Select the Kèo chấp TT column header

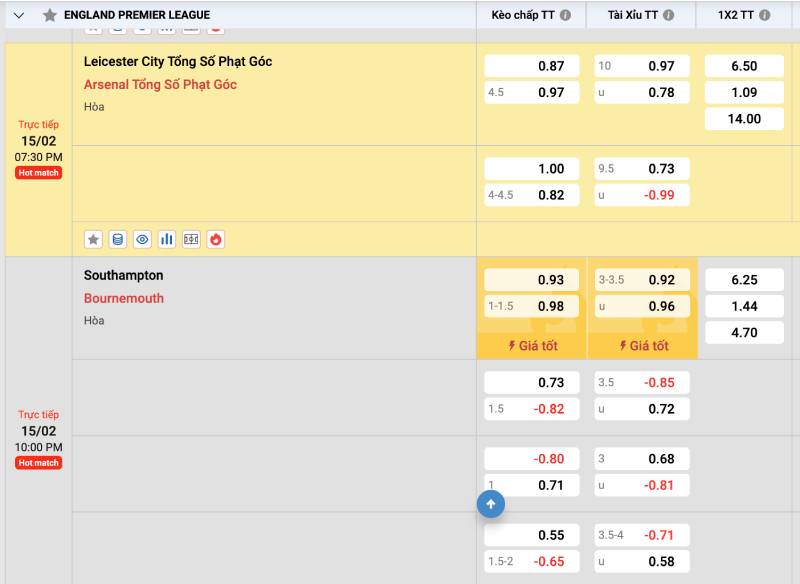coord(522,15)
